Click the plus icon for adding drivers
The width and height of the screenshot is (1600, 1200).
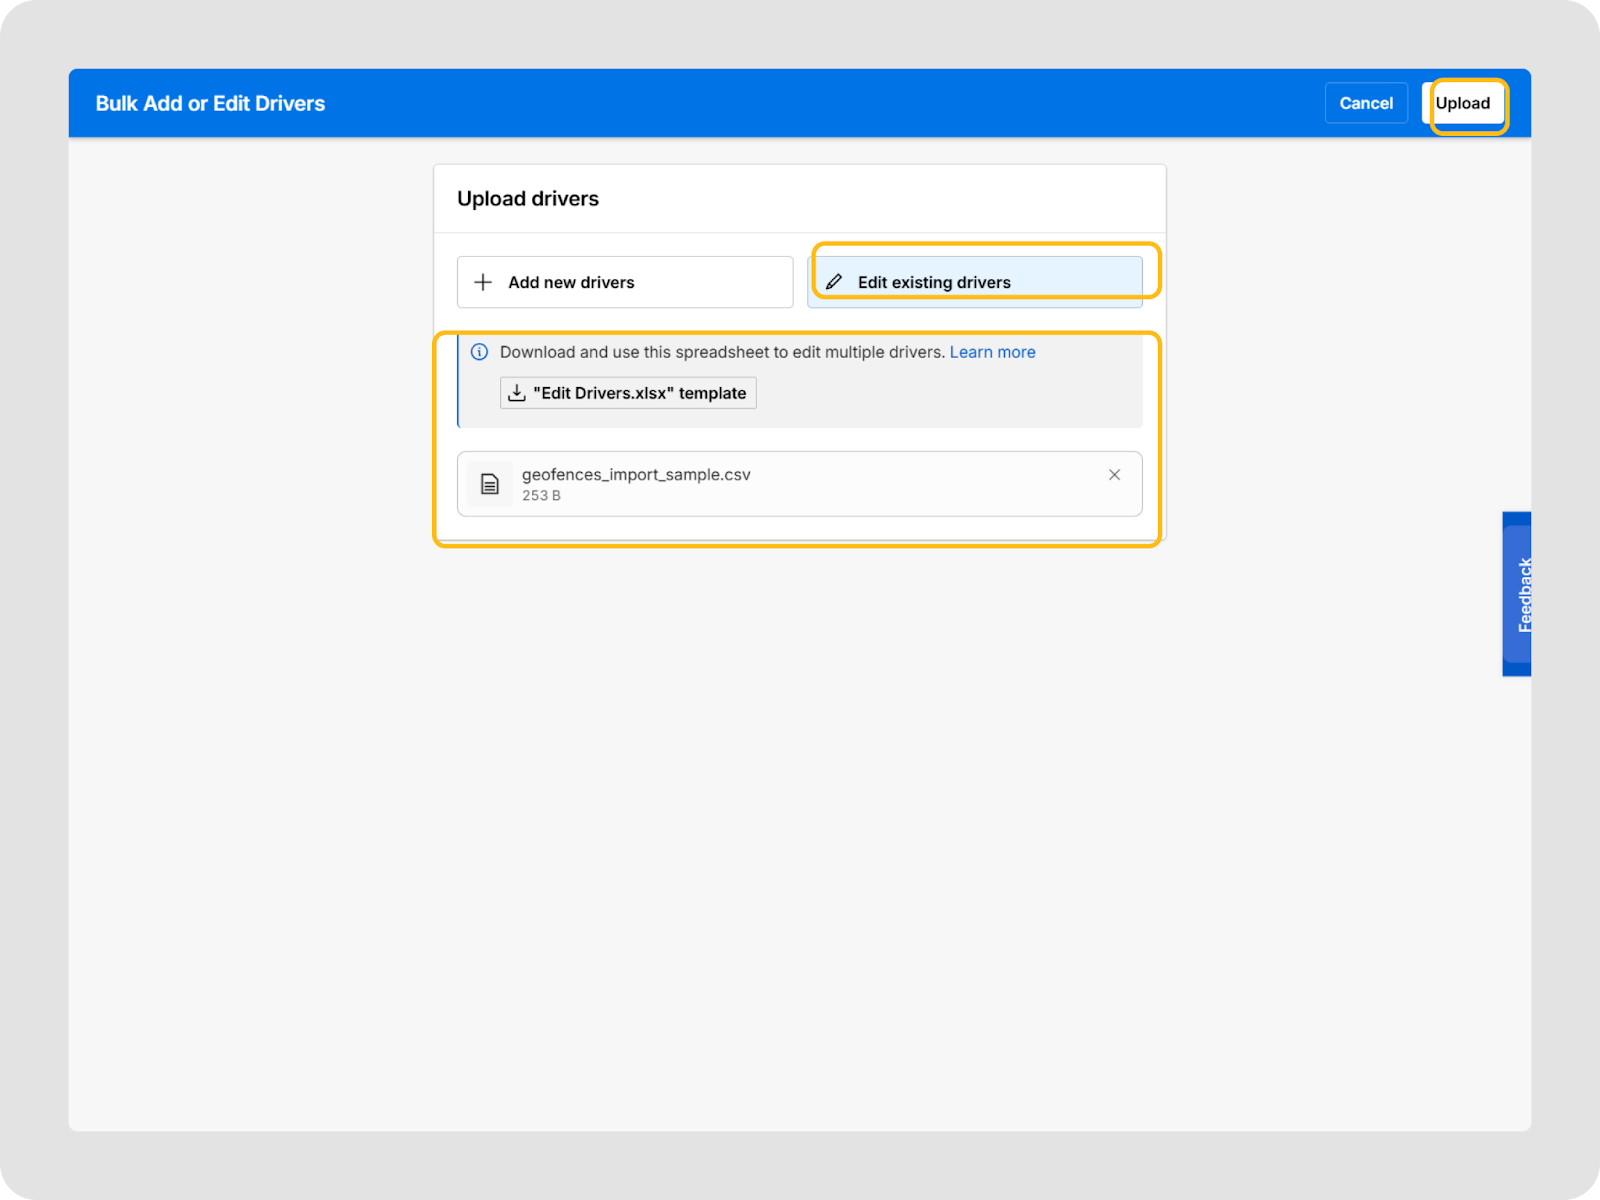click(x=483, y=282)
